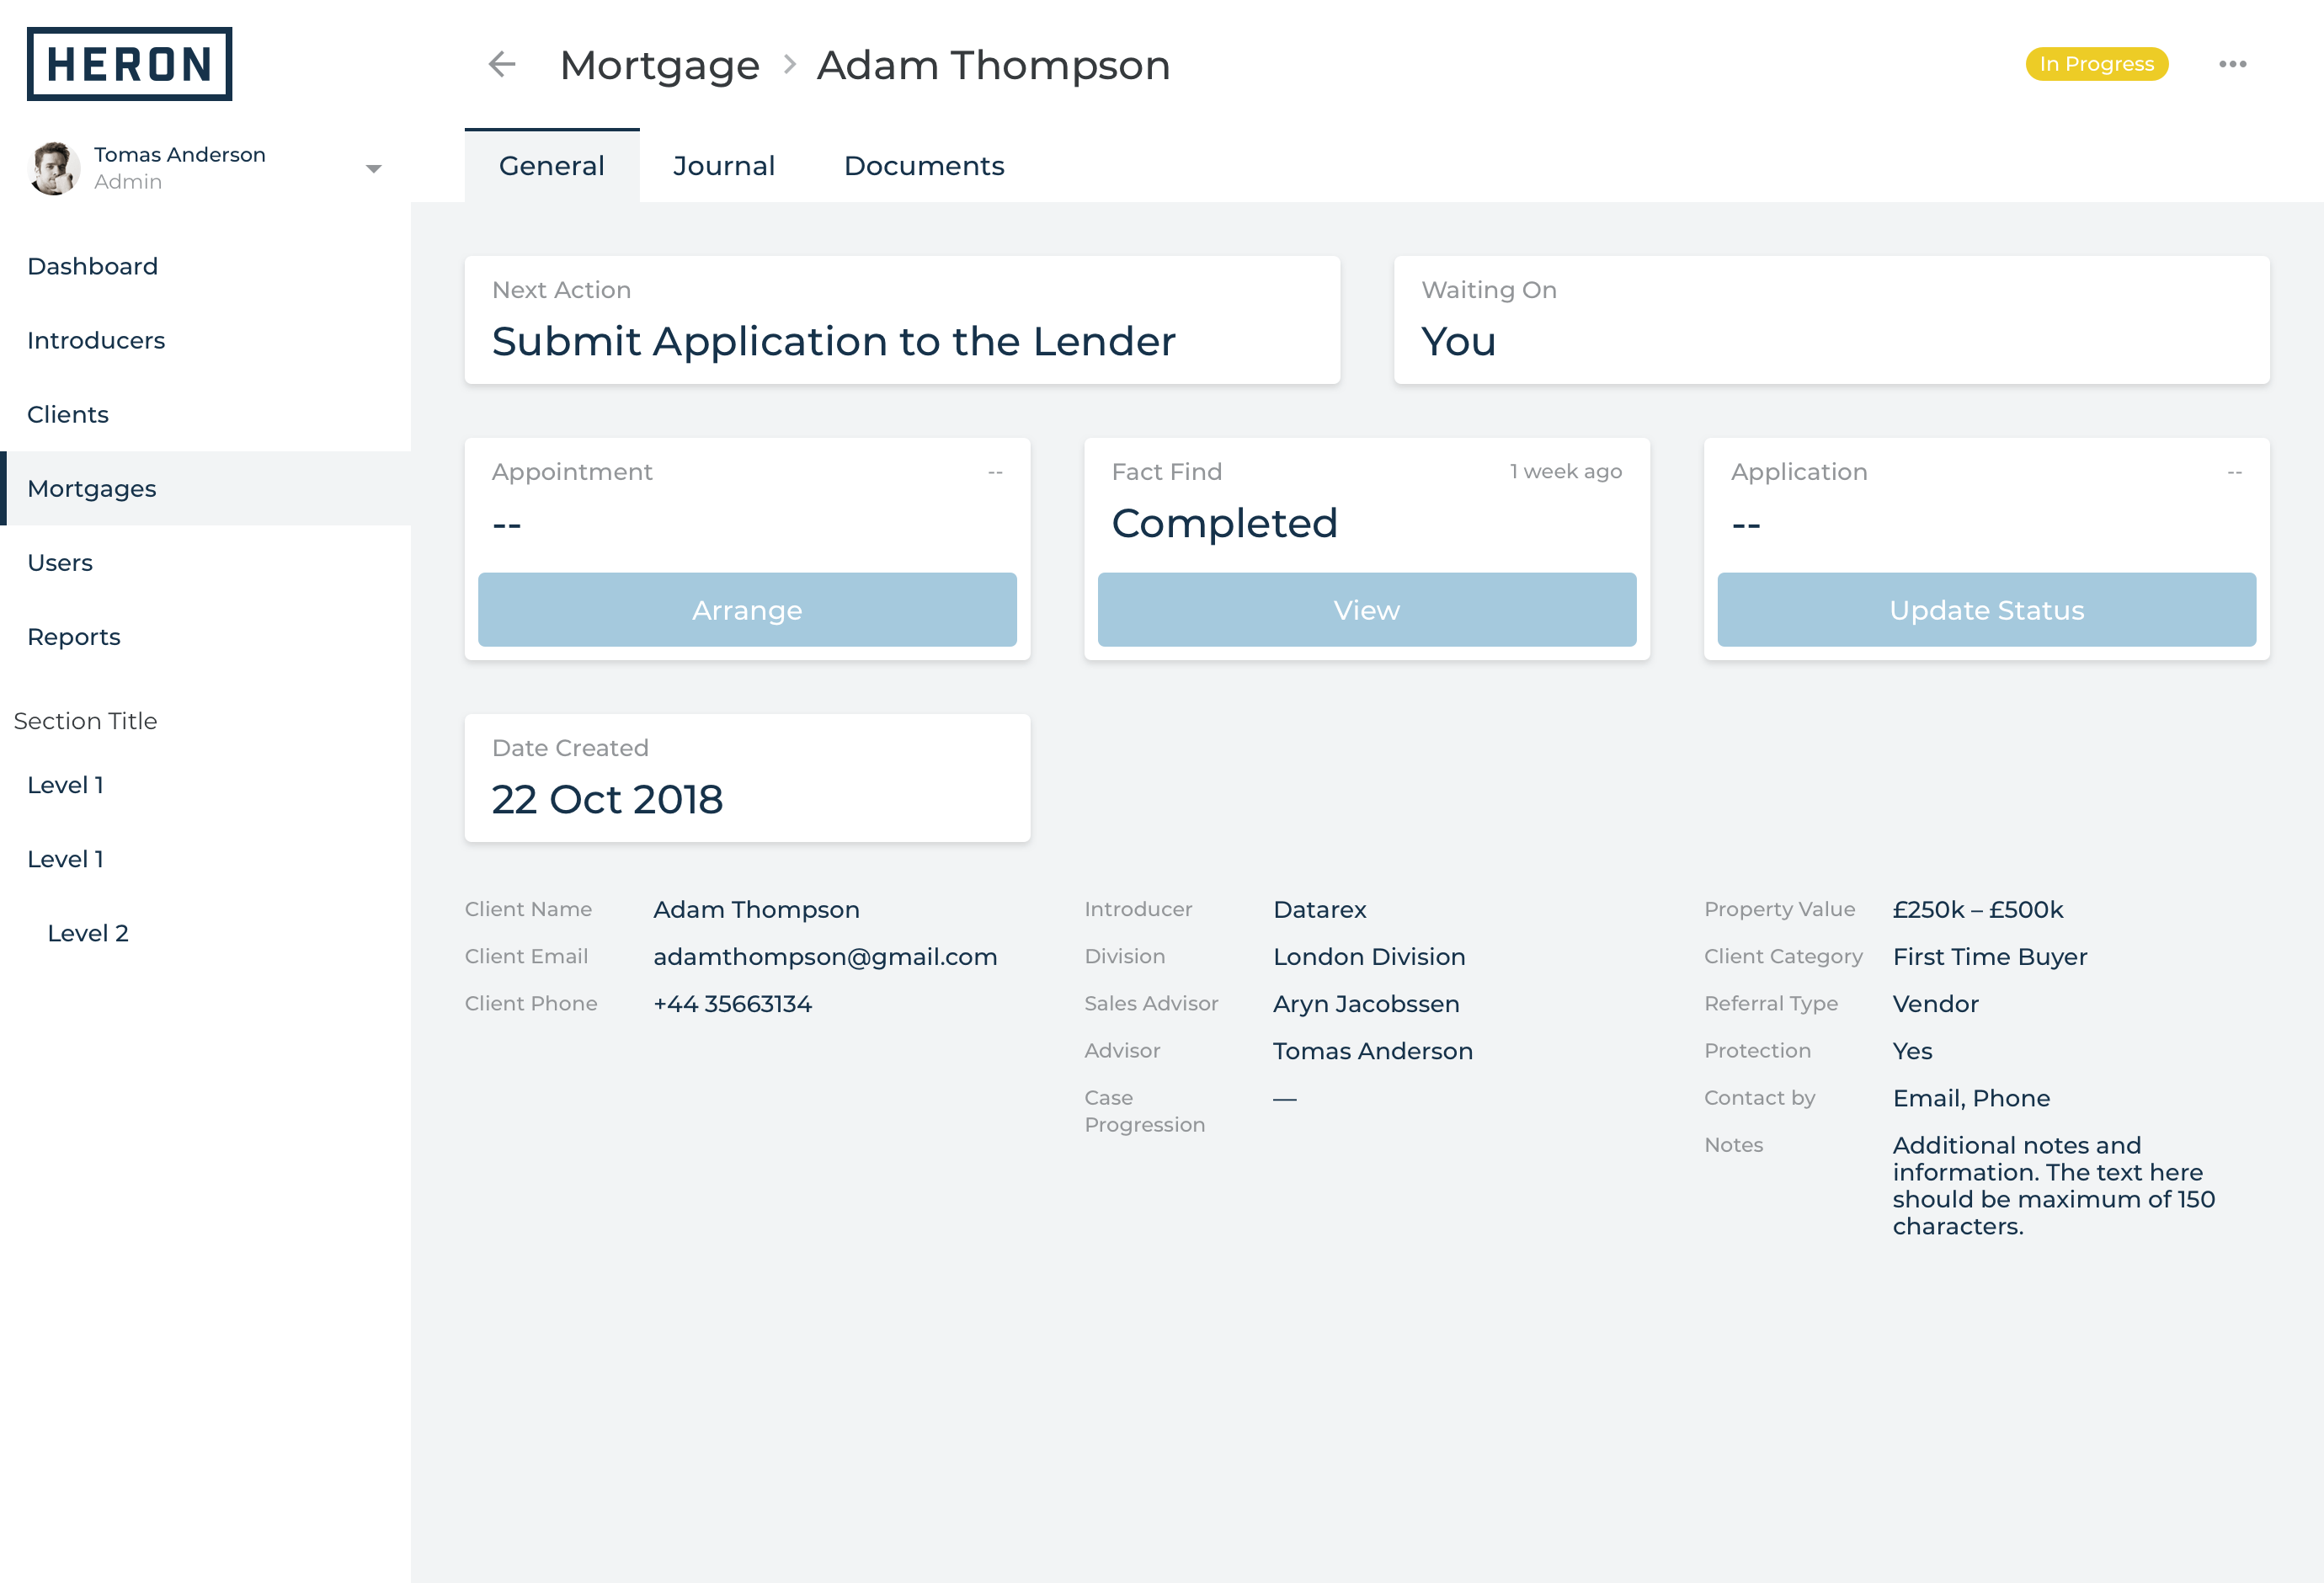
Task: Switch to the Journal tab
Action: click(x=724, y=165)
